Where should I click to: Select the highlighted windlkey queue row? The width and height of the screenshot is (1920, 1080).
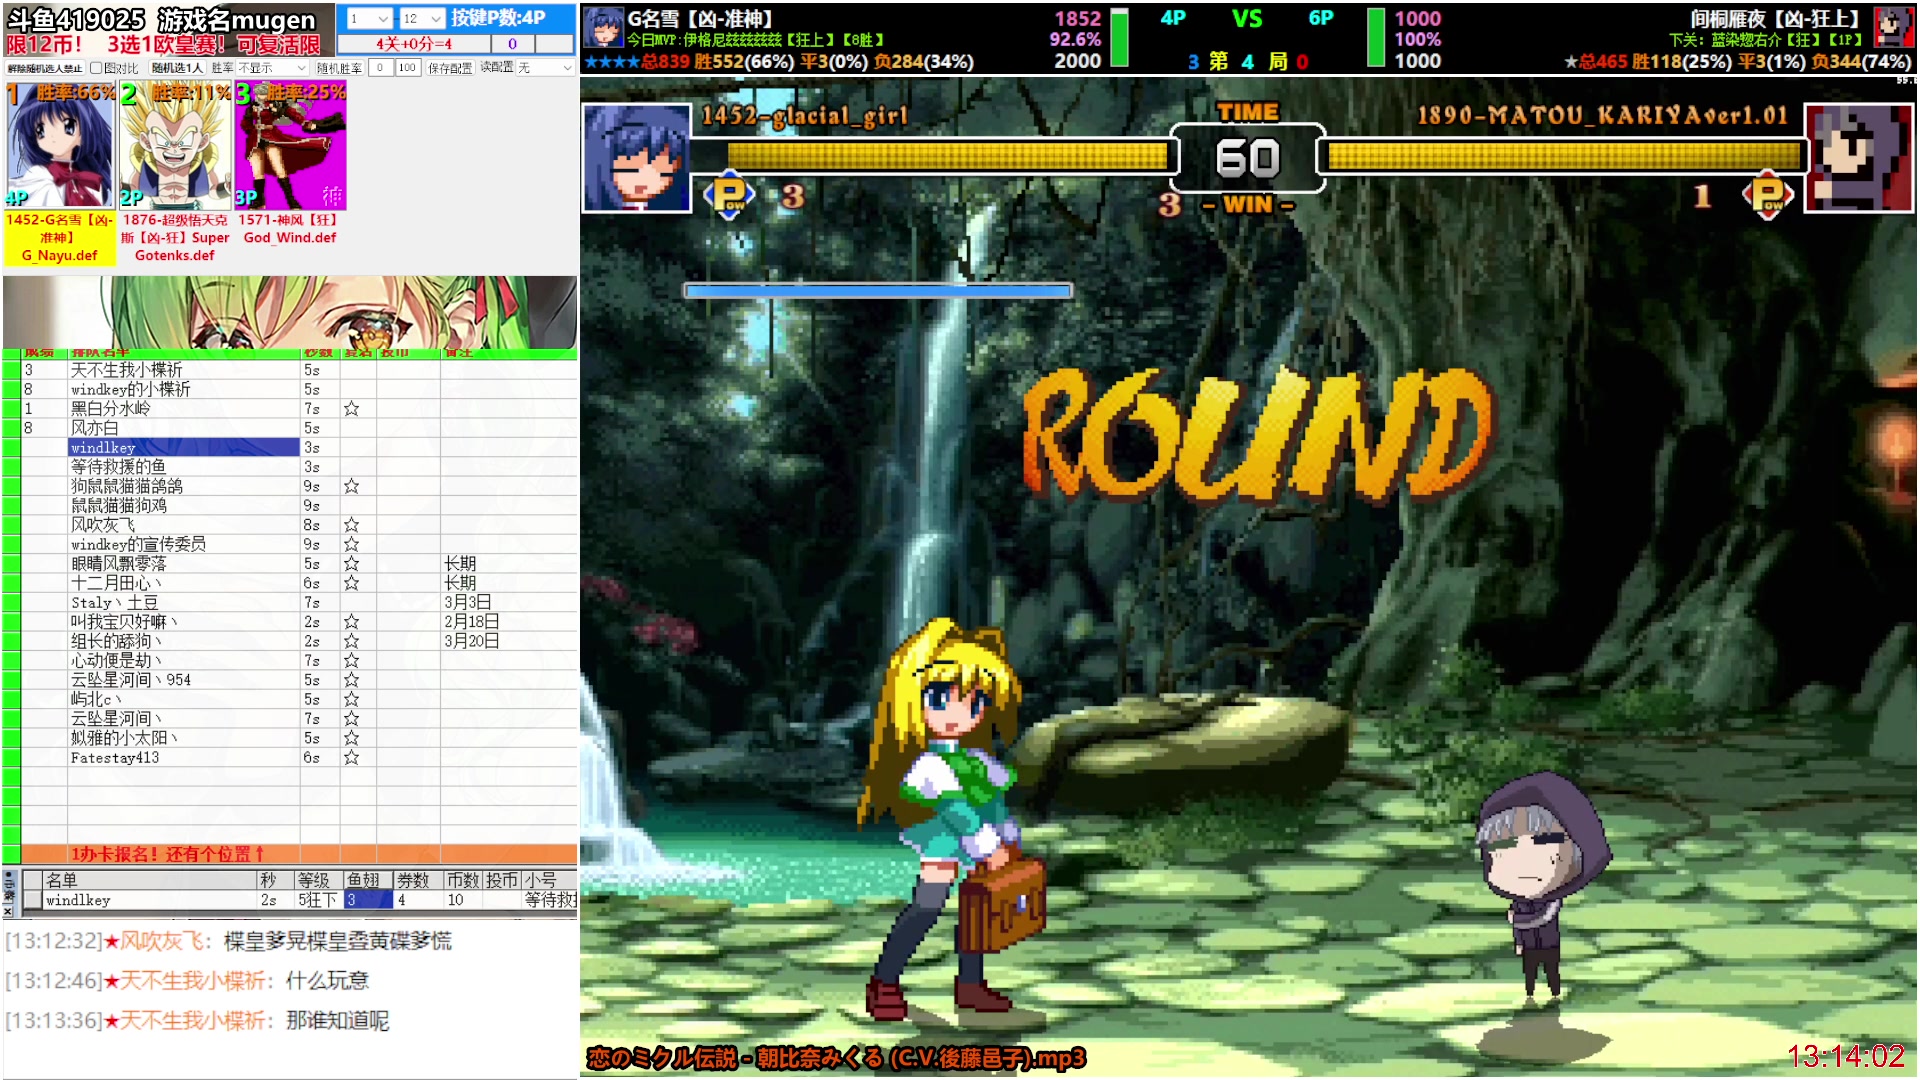click(x=184, y=448)
